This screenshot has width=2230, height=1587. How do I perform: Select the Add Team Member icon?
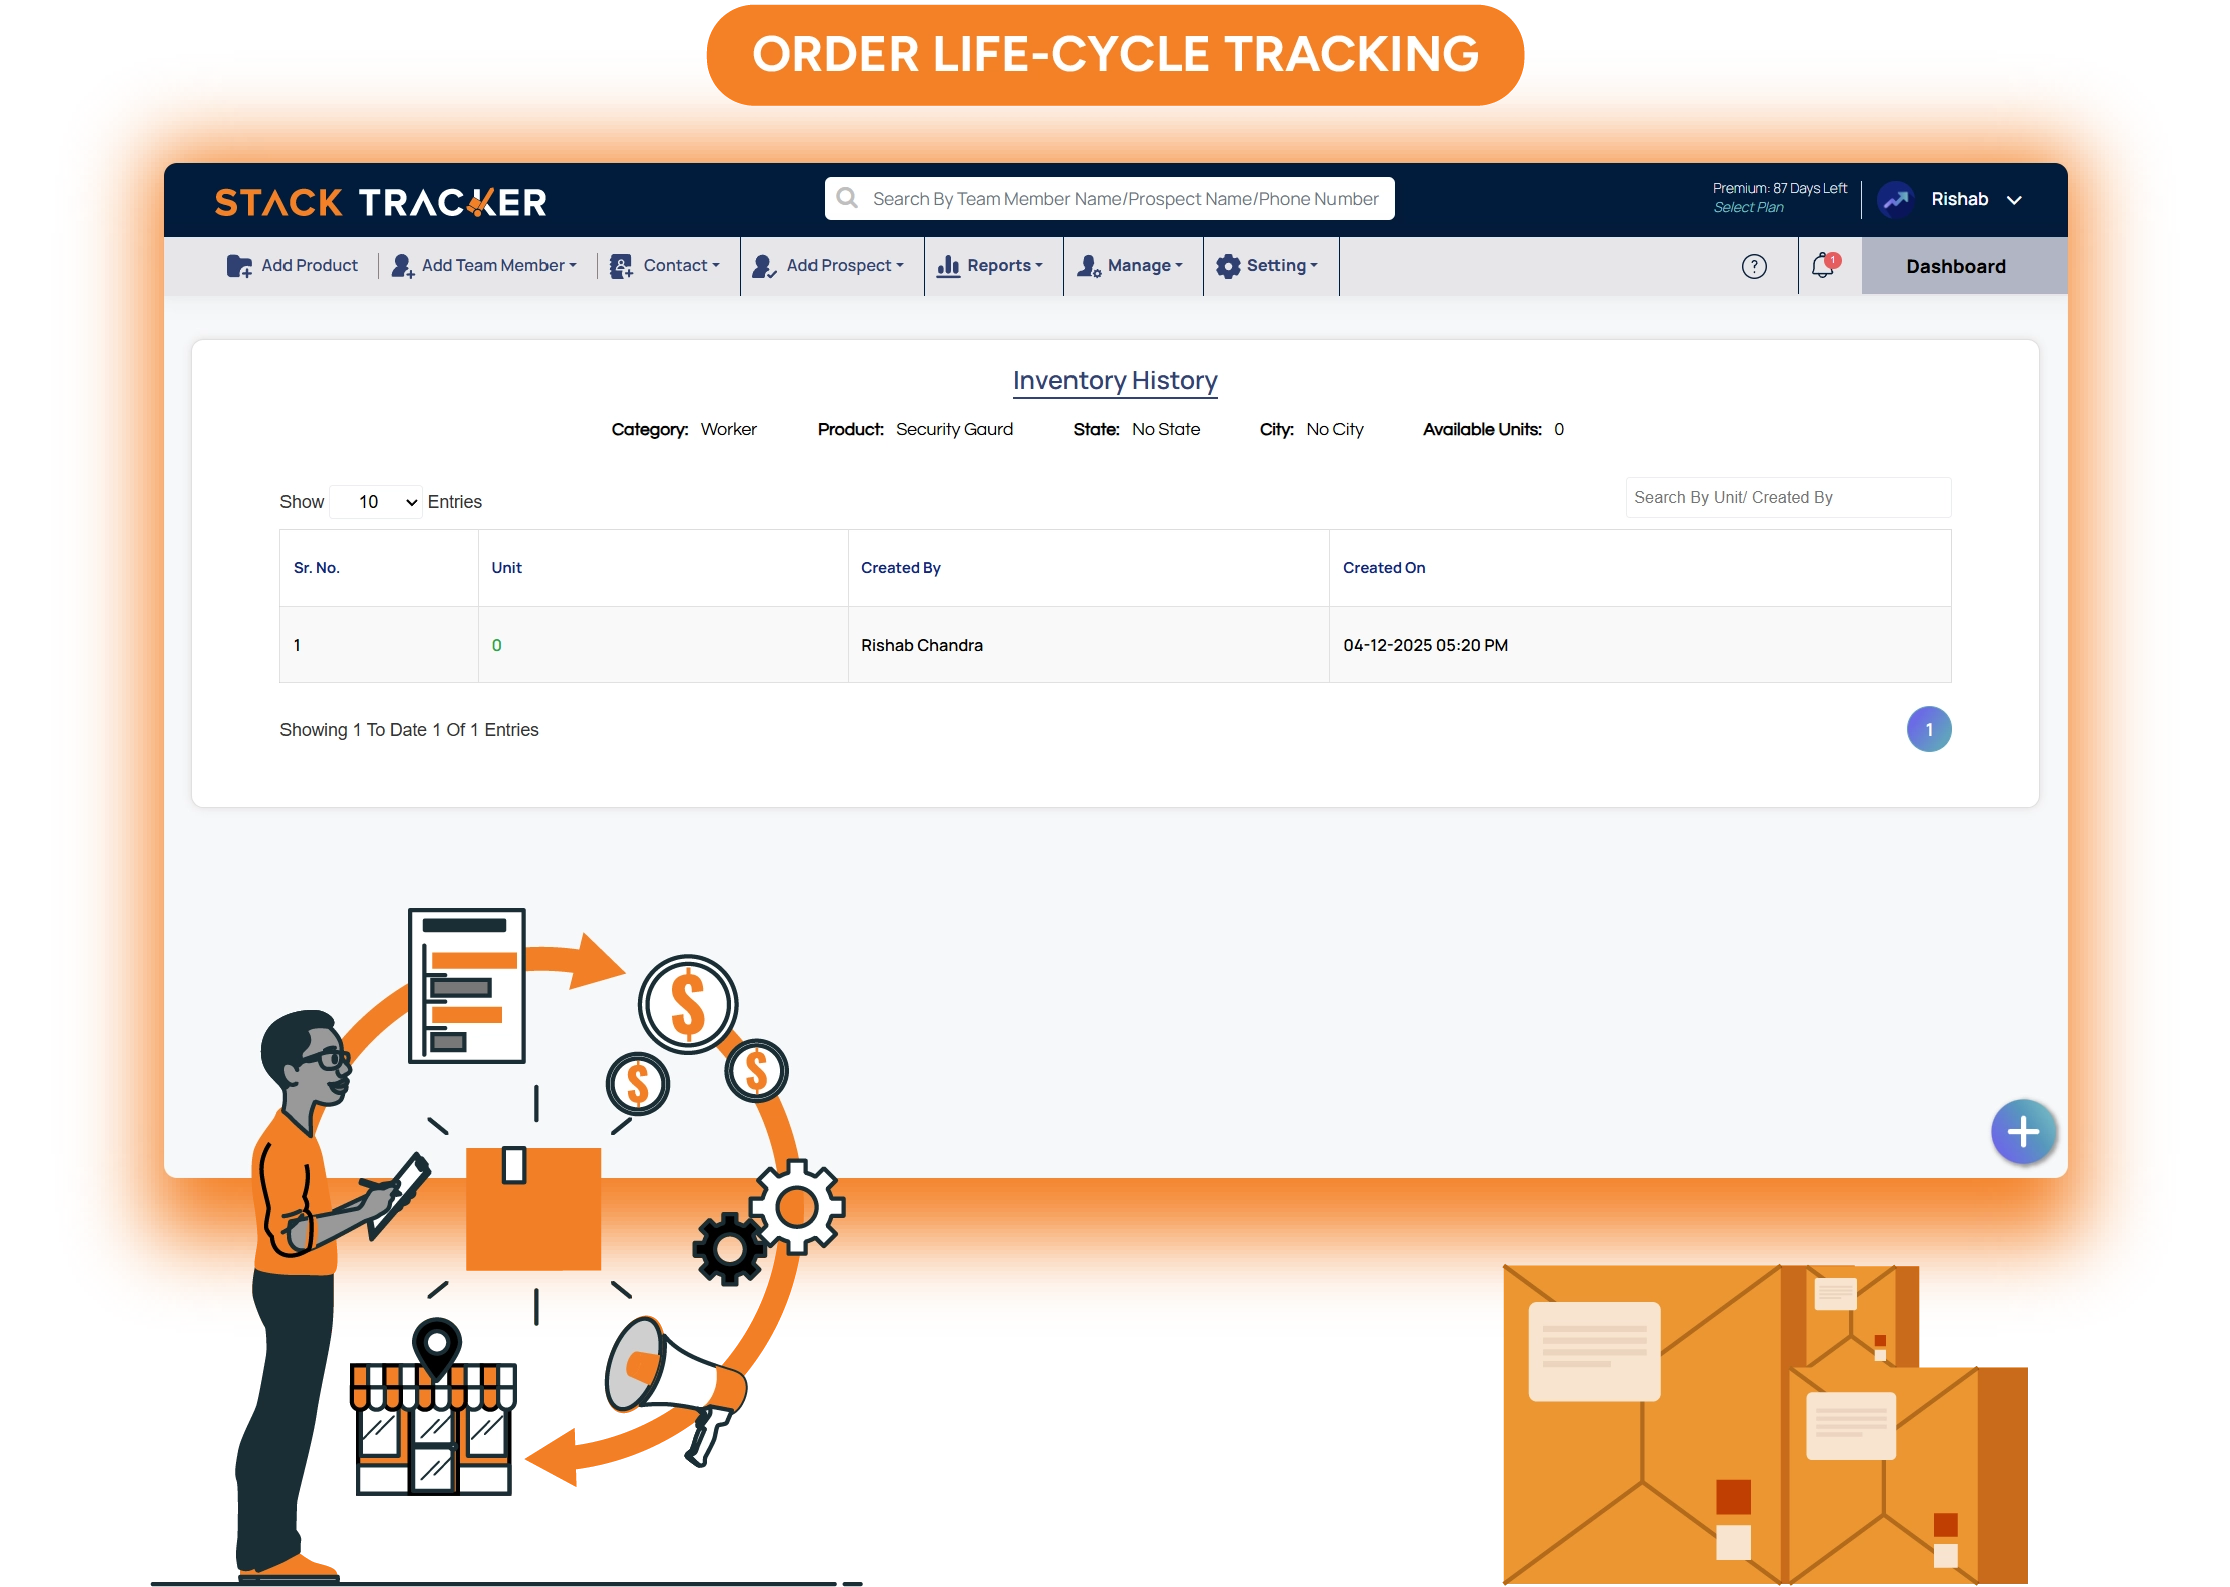tap(404, 266)
